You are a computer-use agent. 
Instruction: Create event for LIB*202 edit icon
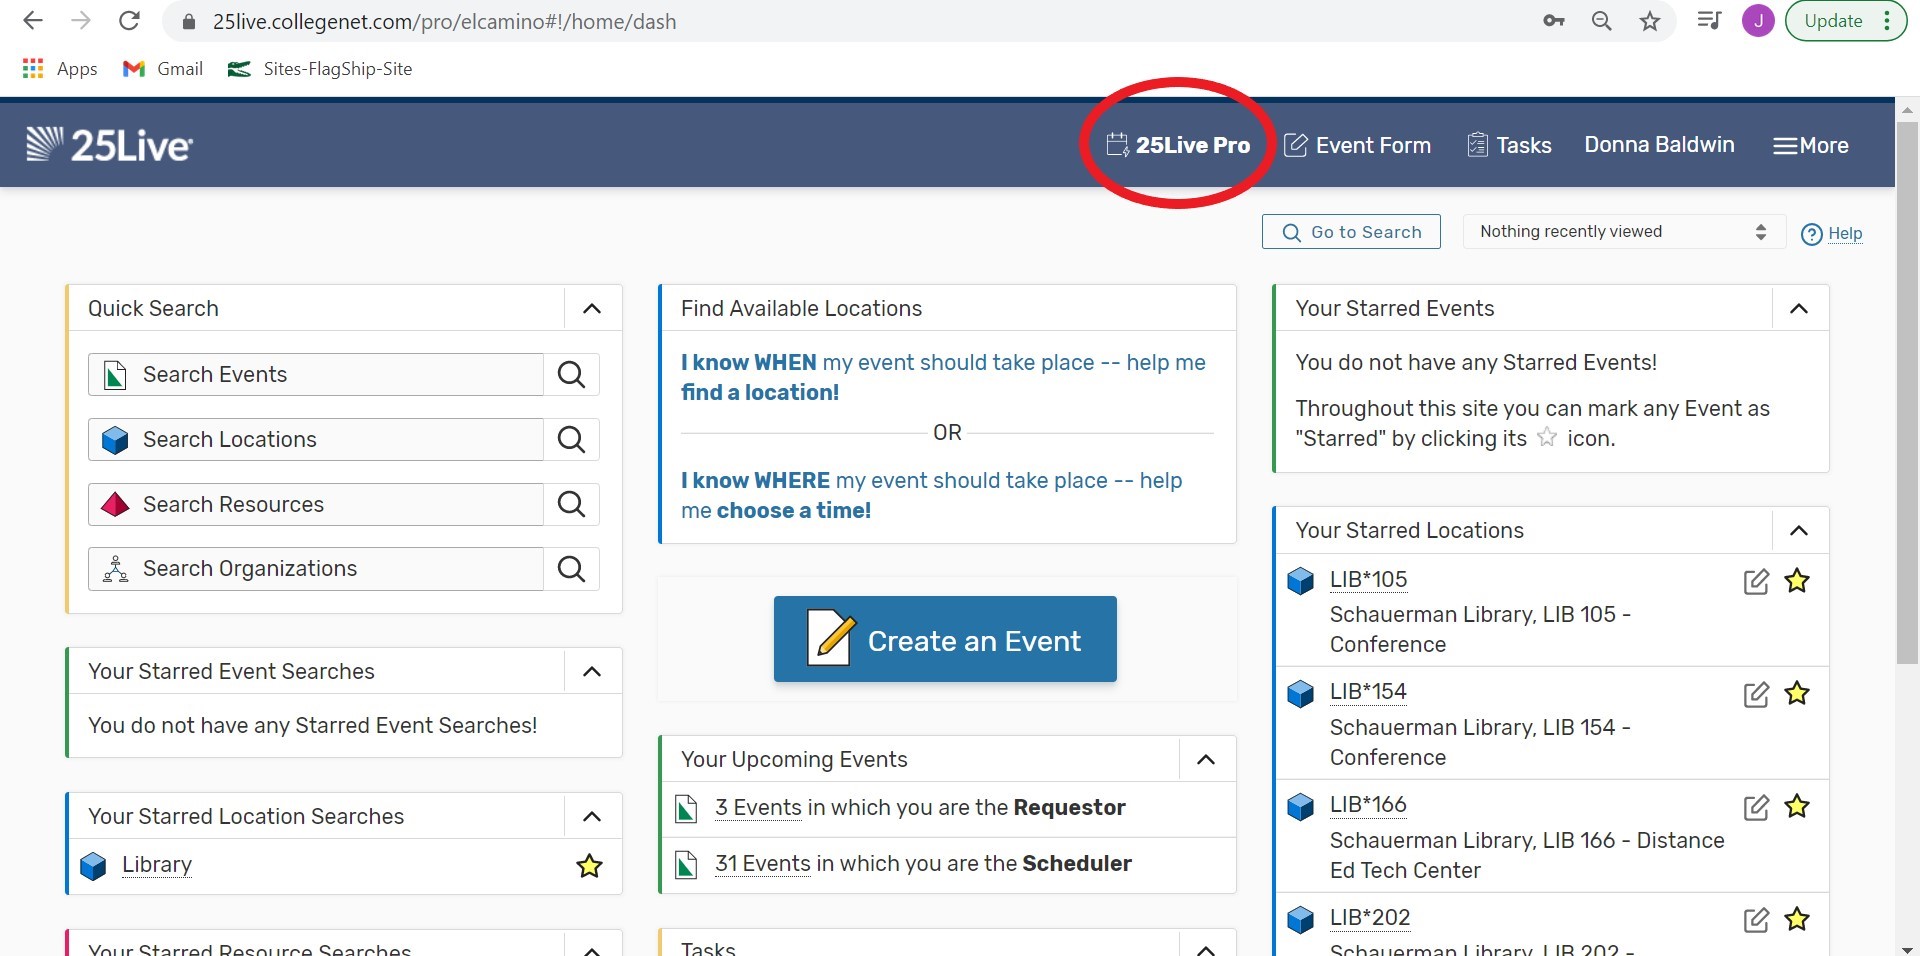[x=1756, y=920]
